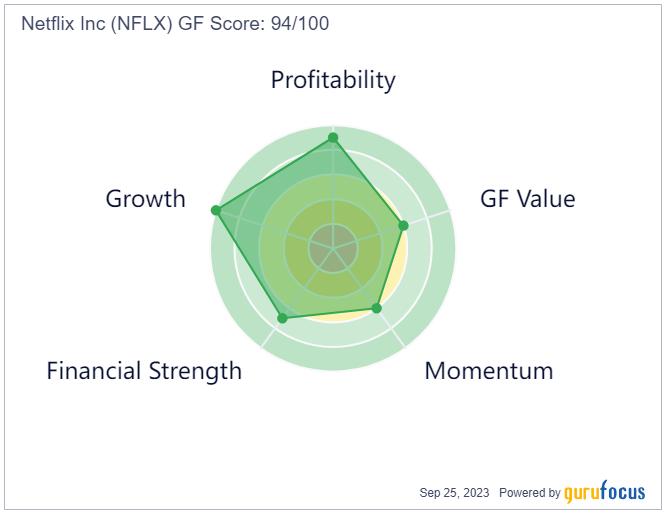Select the Profitability axis label
The width and height of the screenshot is (666, 513).
333,80
